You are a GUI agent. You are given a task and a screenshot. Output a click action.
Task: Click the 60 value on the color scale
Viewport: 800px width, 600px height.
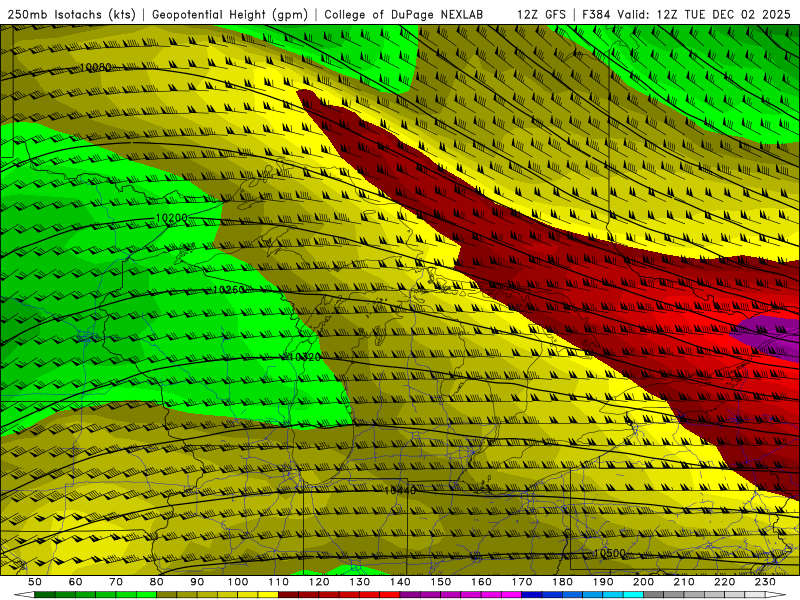[76, 582]
